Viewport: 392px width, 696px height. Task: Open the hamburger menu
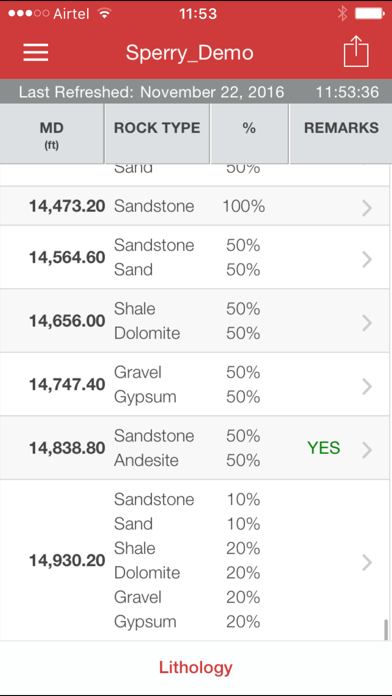(x=36, y=53)
